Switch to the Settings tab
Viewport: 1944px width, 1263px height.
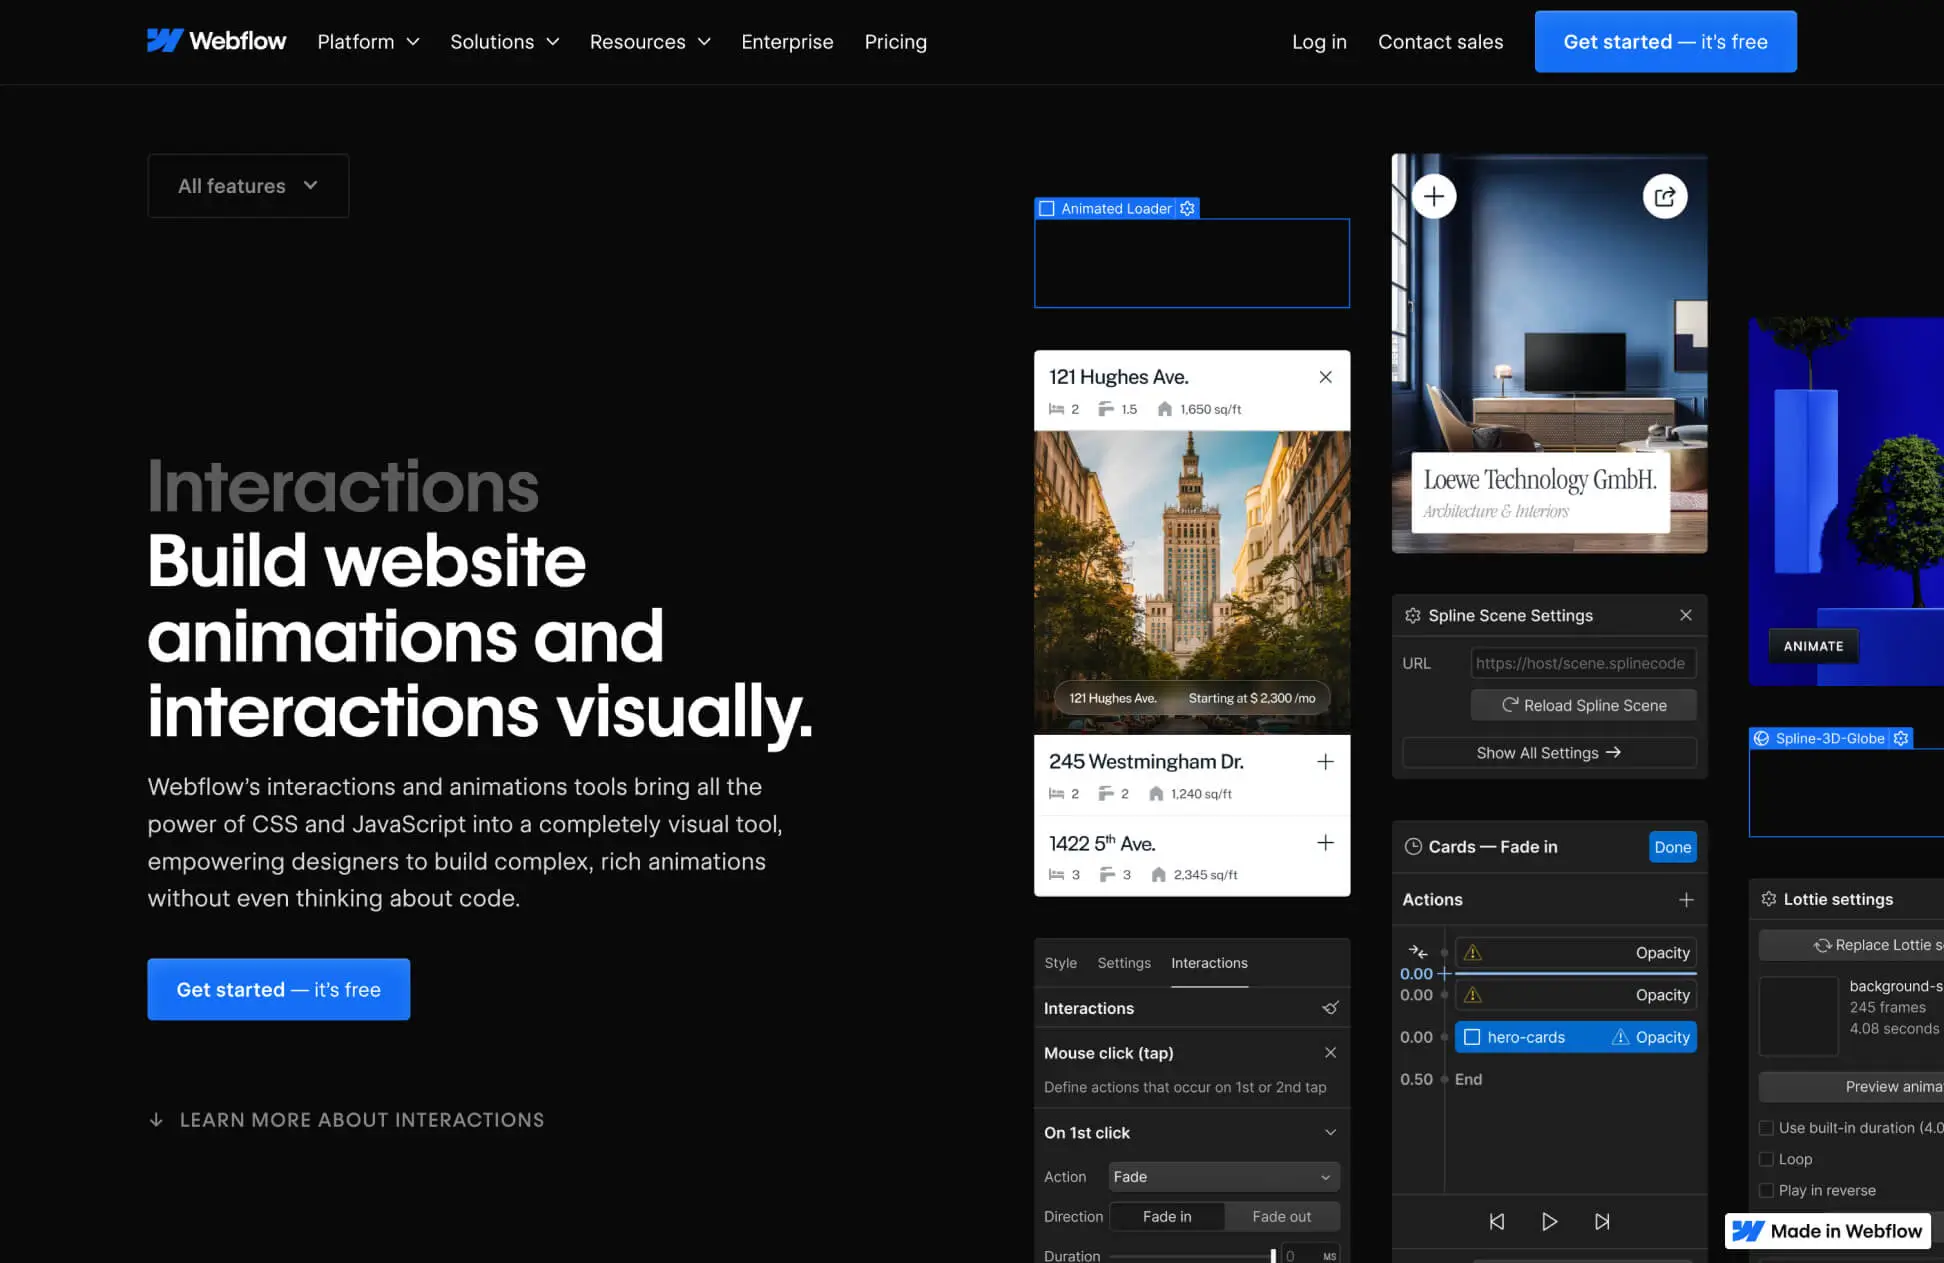click(1124, 963)
